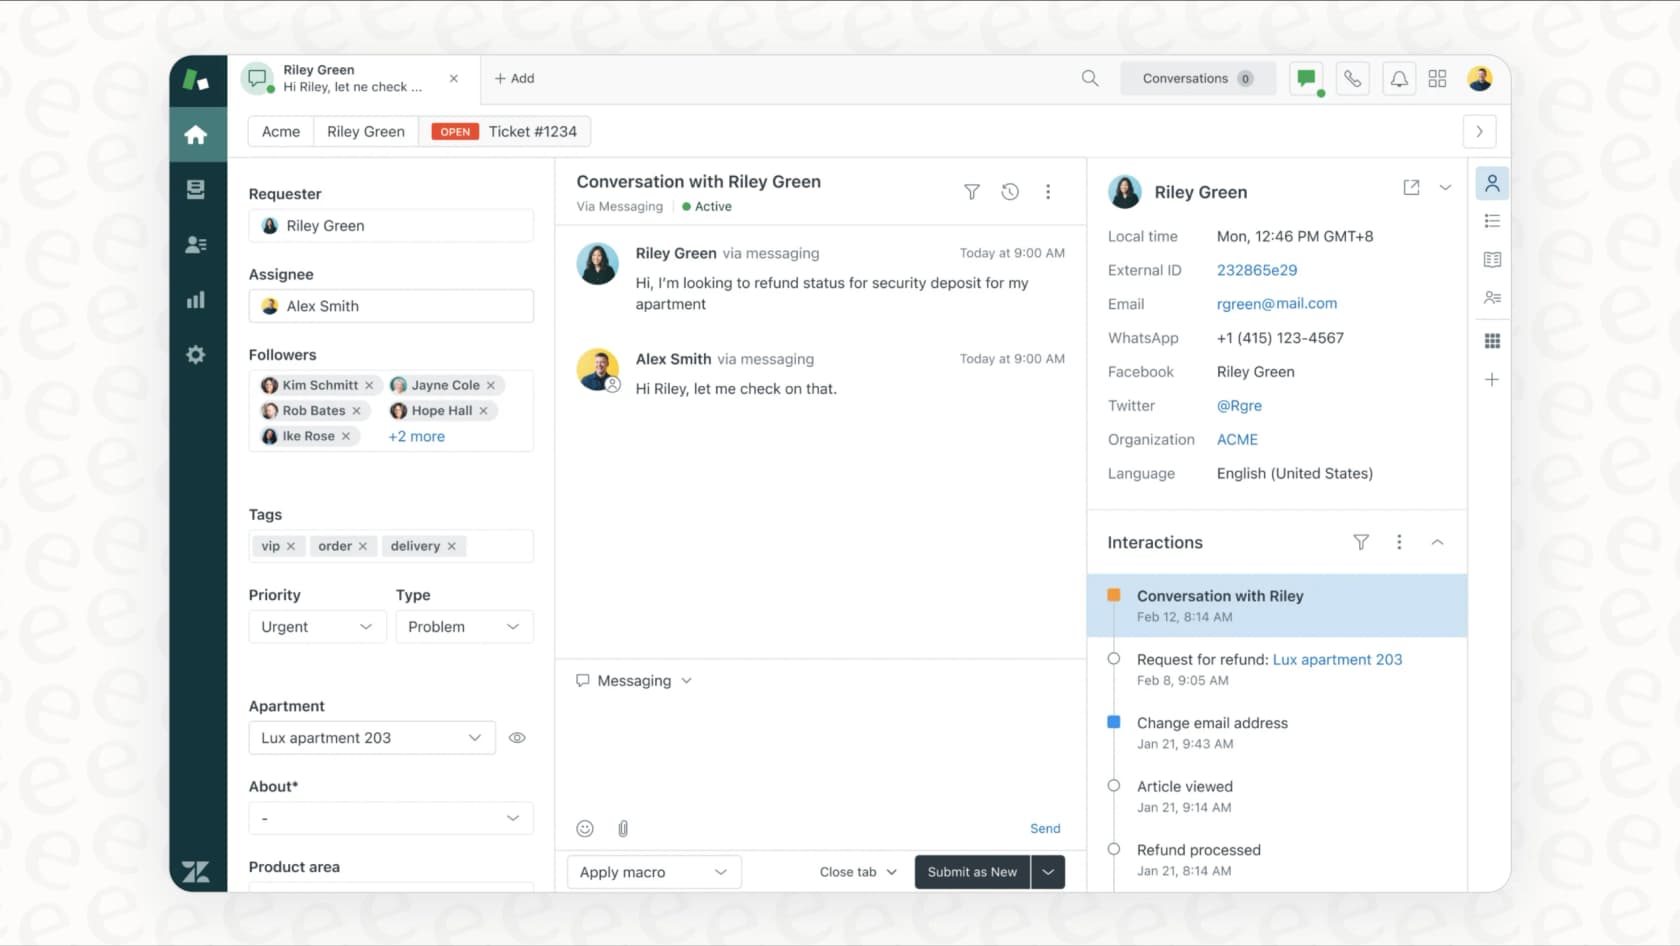This screenshot has height=946, width=1680.
Task: Open the User context panel icon
Action: pos(1492,183)
